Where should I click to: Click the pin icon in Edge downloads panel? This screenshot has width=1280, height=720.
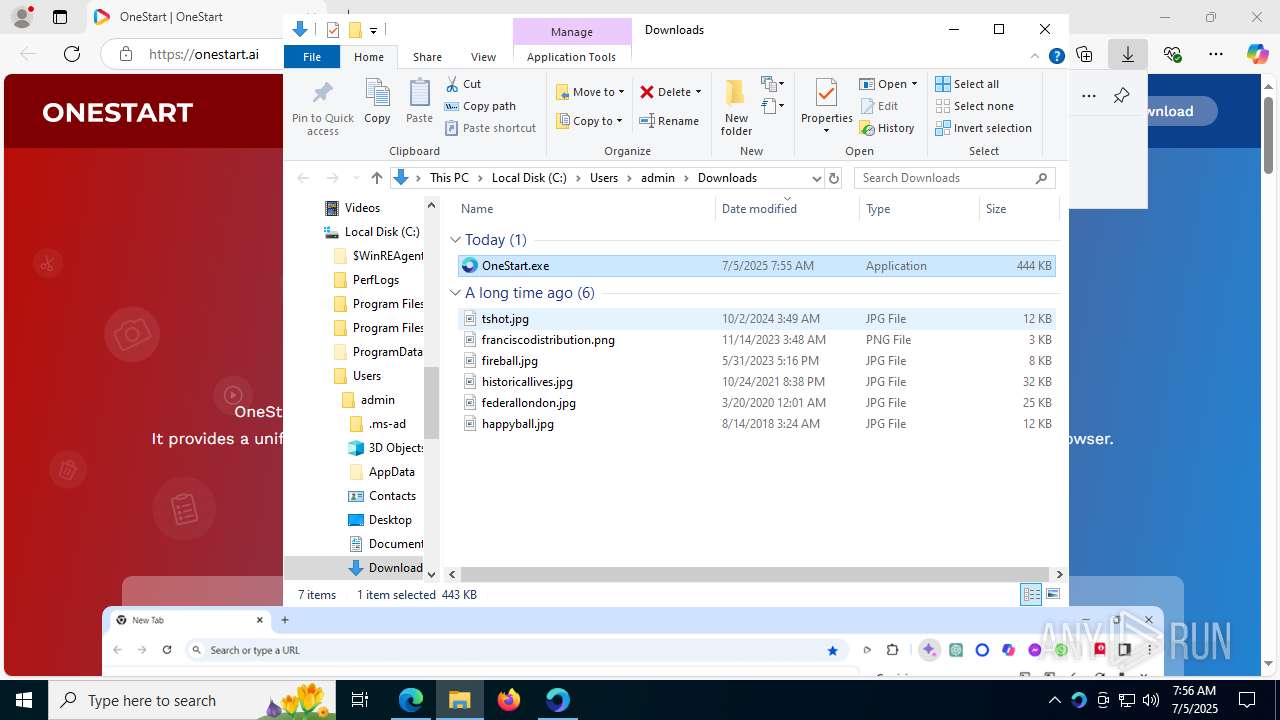pos(1121,96)
